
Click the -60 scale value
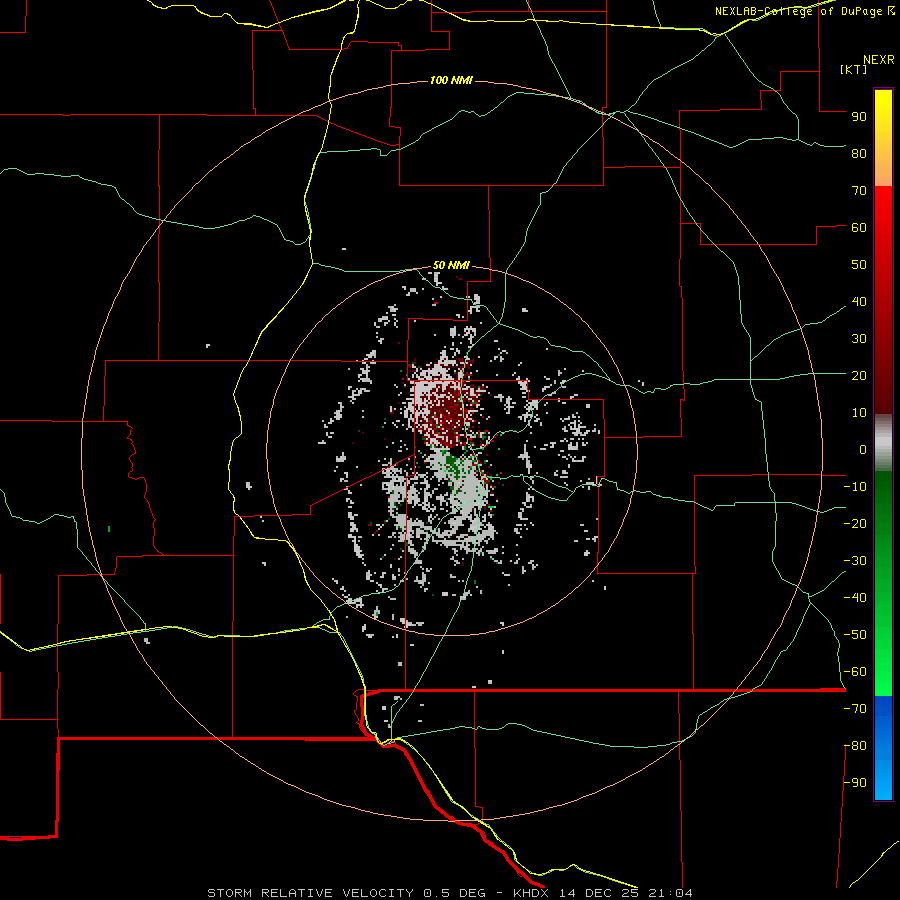pos(855,672)
